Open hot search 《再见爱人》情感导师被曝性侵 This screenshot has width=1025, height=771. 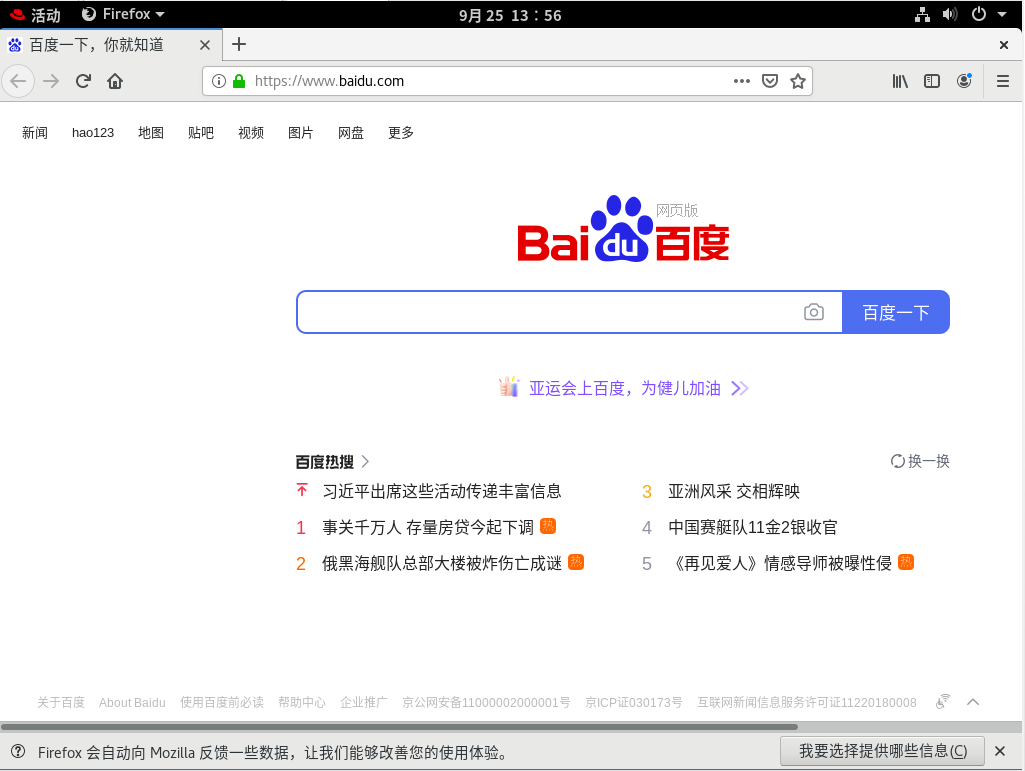tap(780, 563)
